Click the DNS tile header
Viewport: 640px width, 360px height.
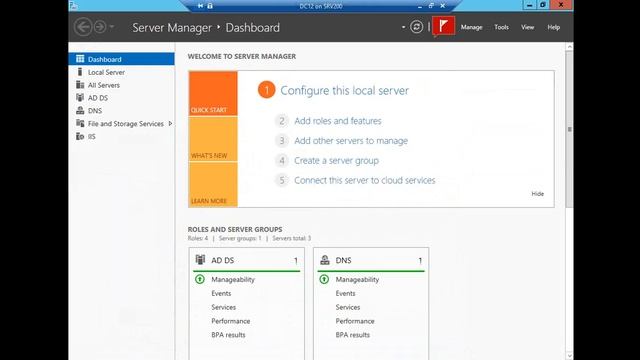(371, 260)
